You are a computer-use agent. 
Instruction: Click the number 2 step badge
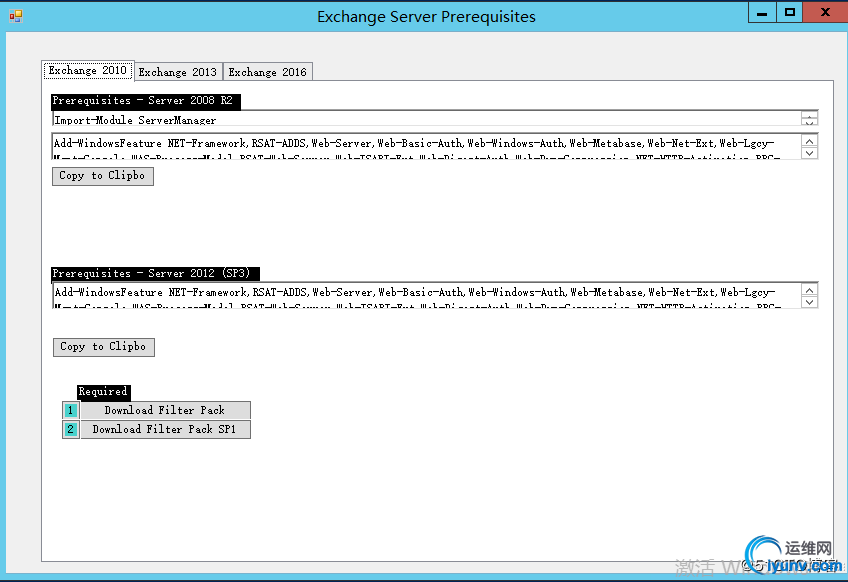tap(70, 429)
